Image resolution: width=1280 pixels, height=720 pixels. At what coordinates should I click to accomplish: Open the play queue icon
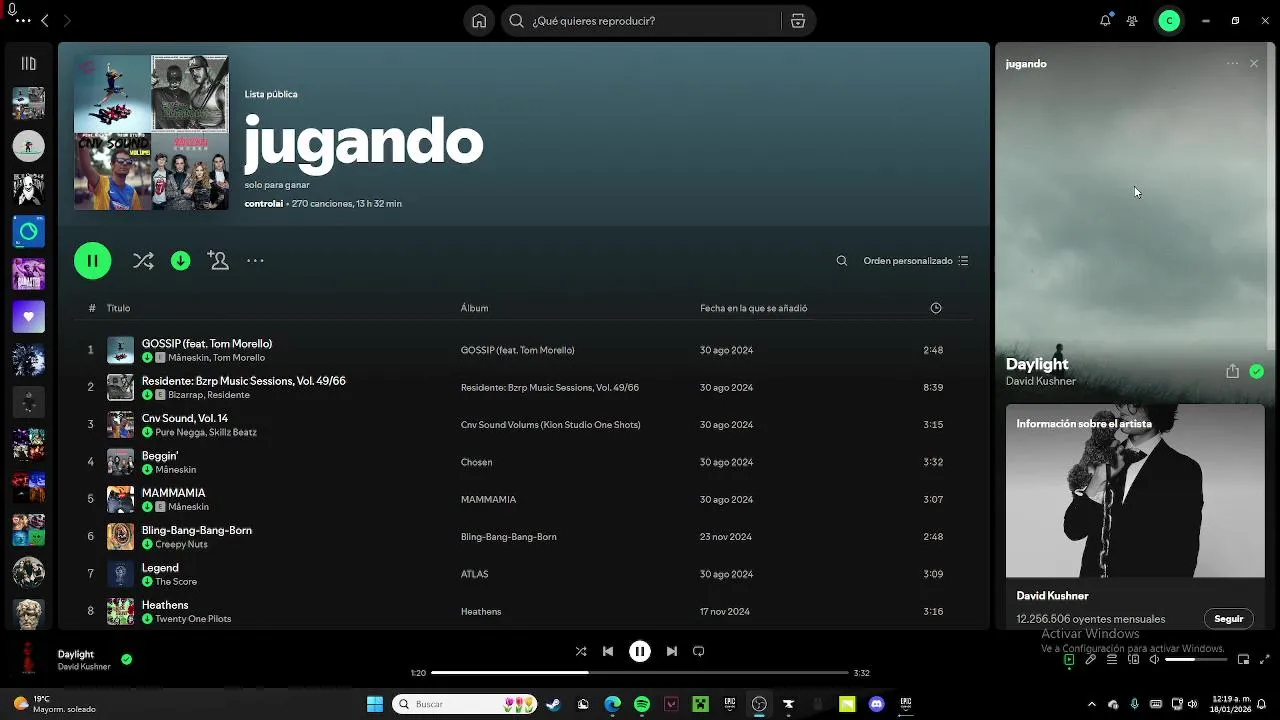(1112, 660)
